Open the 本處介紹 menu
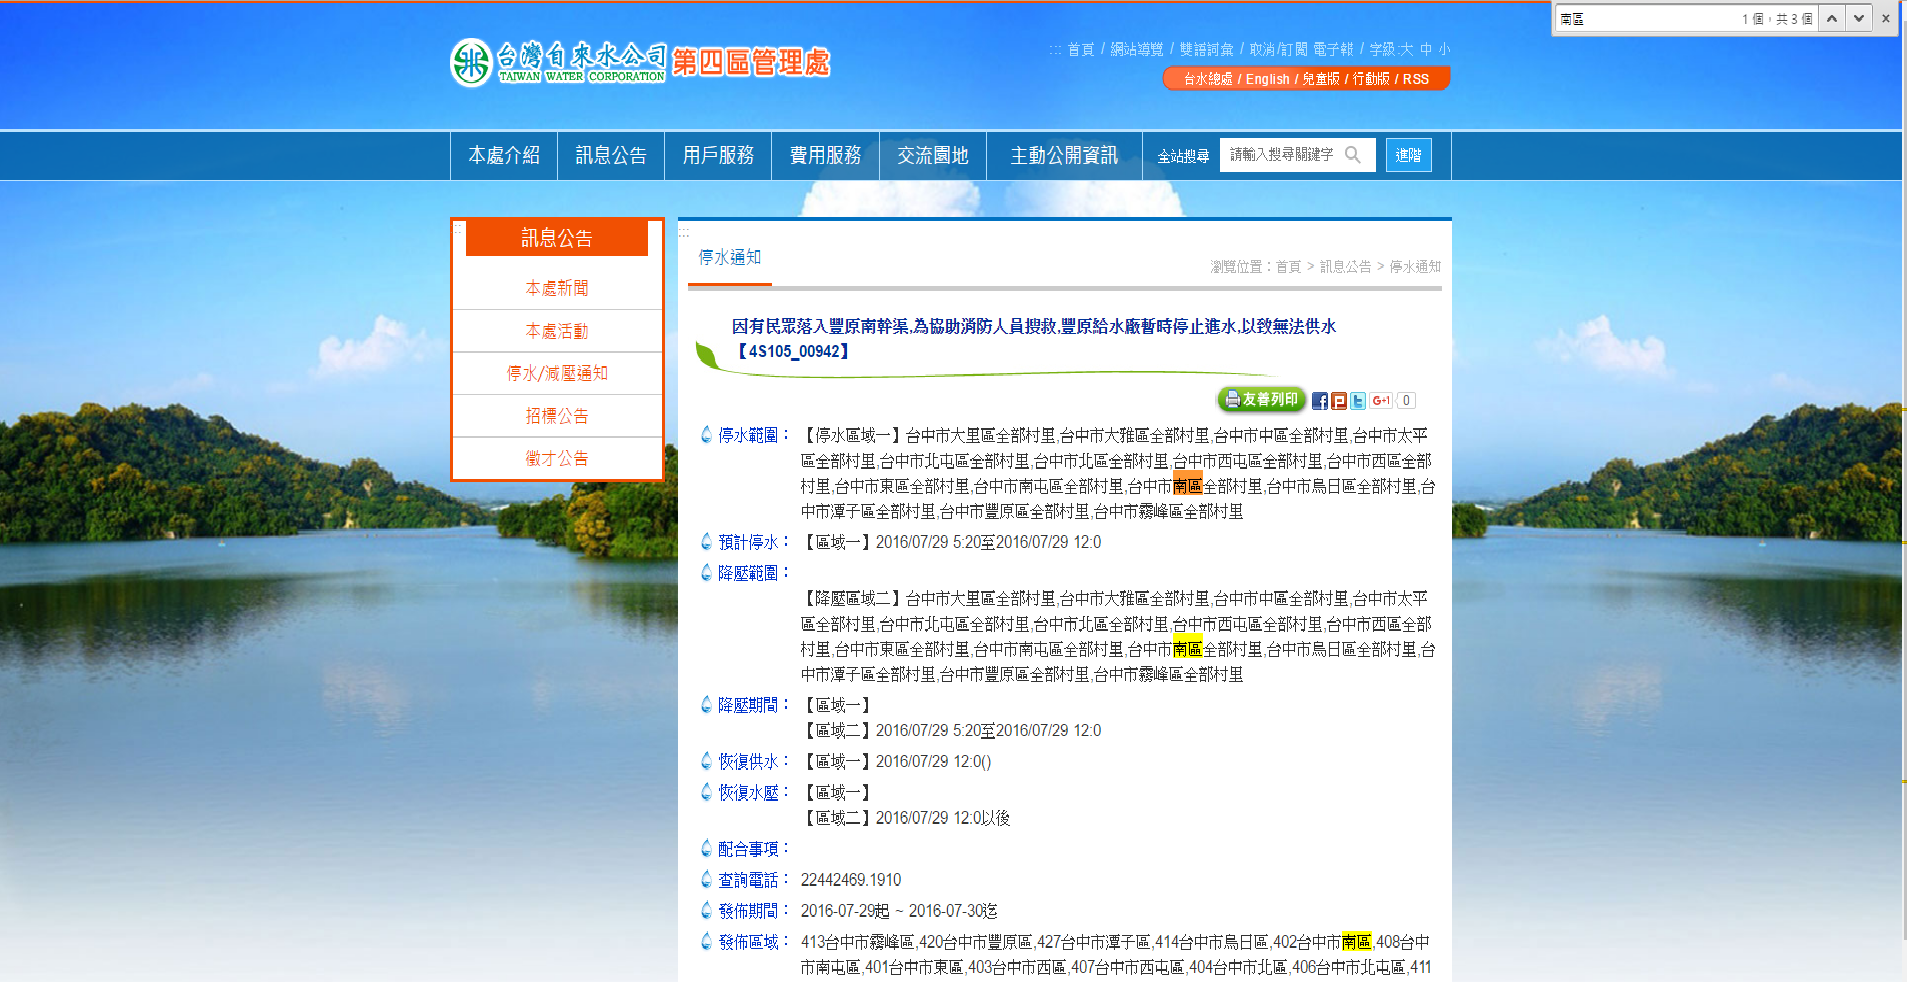 click(504, 156)
